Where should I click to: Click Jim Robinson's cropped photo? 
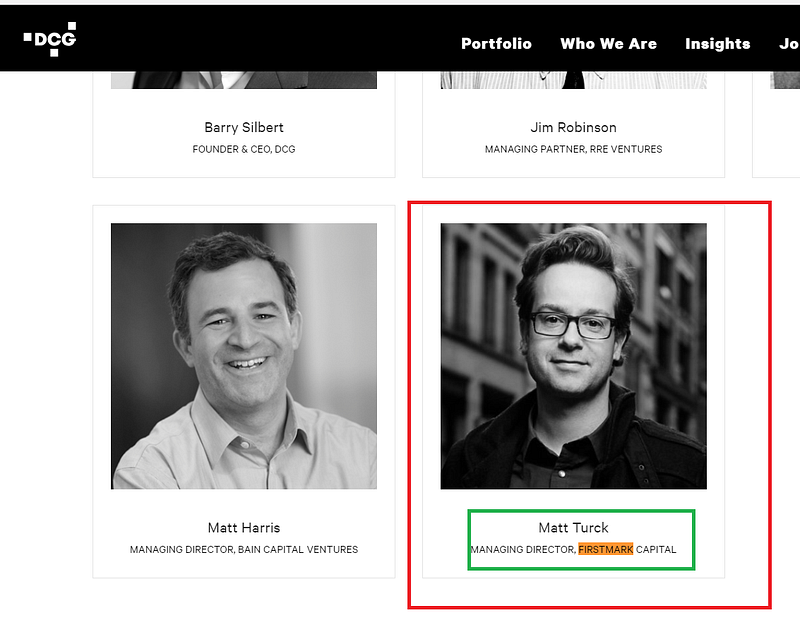tap(573, 80)
